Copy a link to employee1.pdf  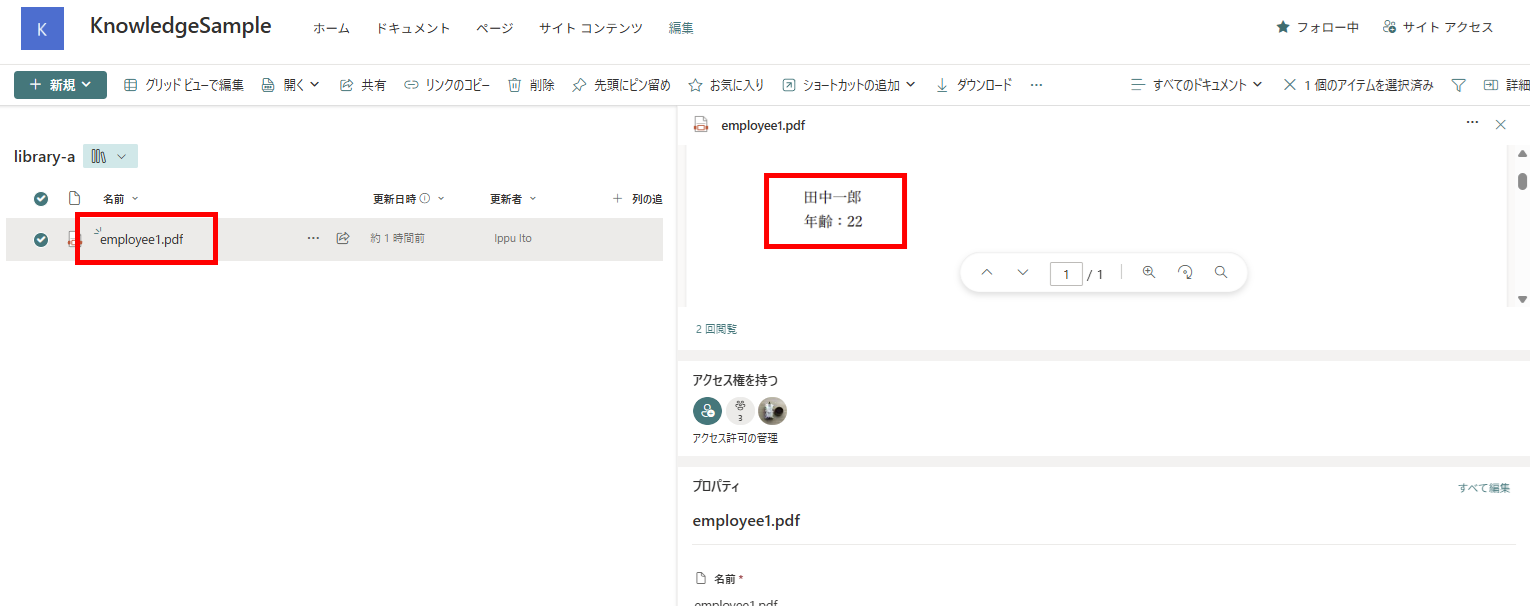[447, 84]
